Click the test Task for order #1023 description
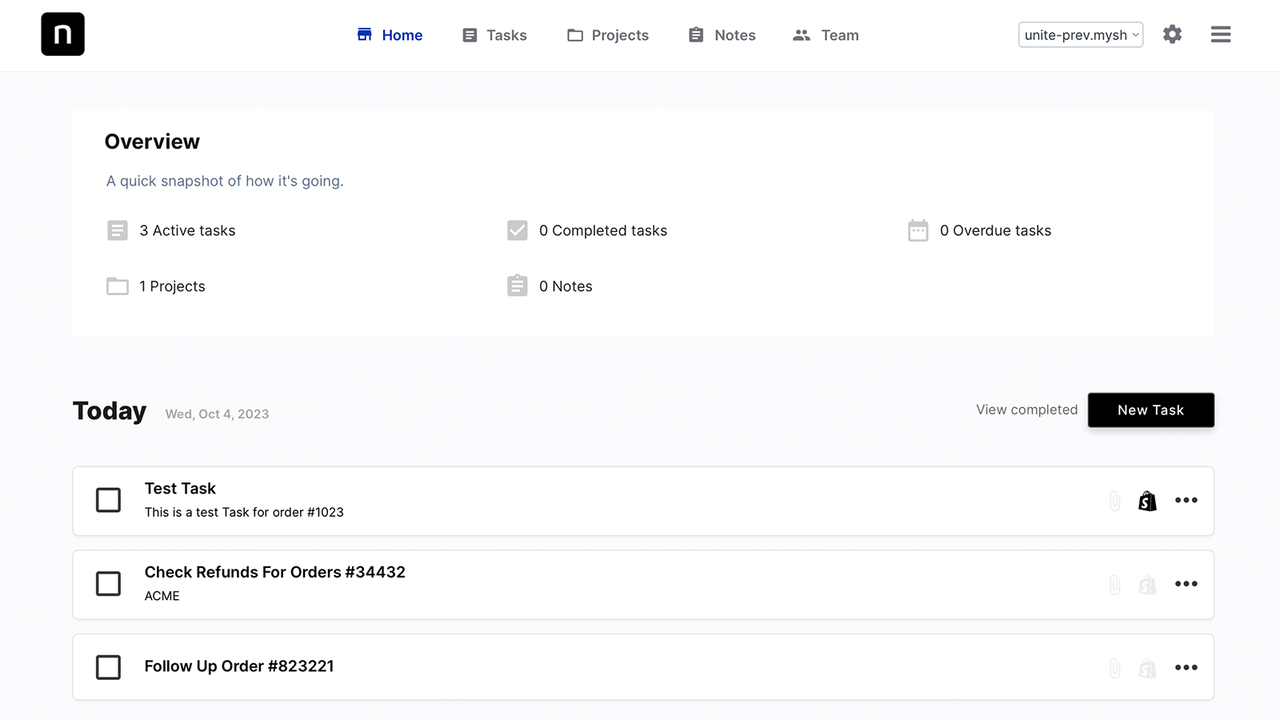The height and width of the screenshot is (720, 1280). click(244, 512)
